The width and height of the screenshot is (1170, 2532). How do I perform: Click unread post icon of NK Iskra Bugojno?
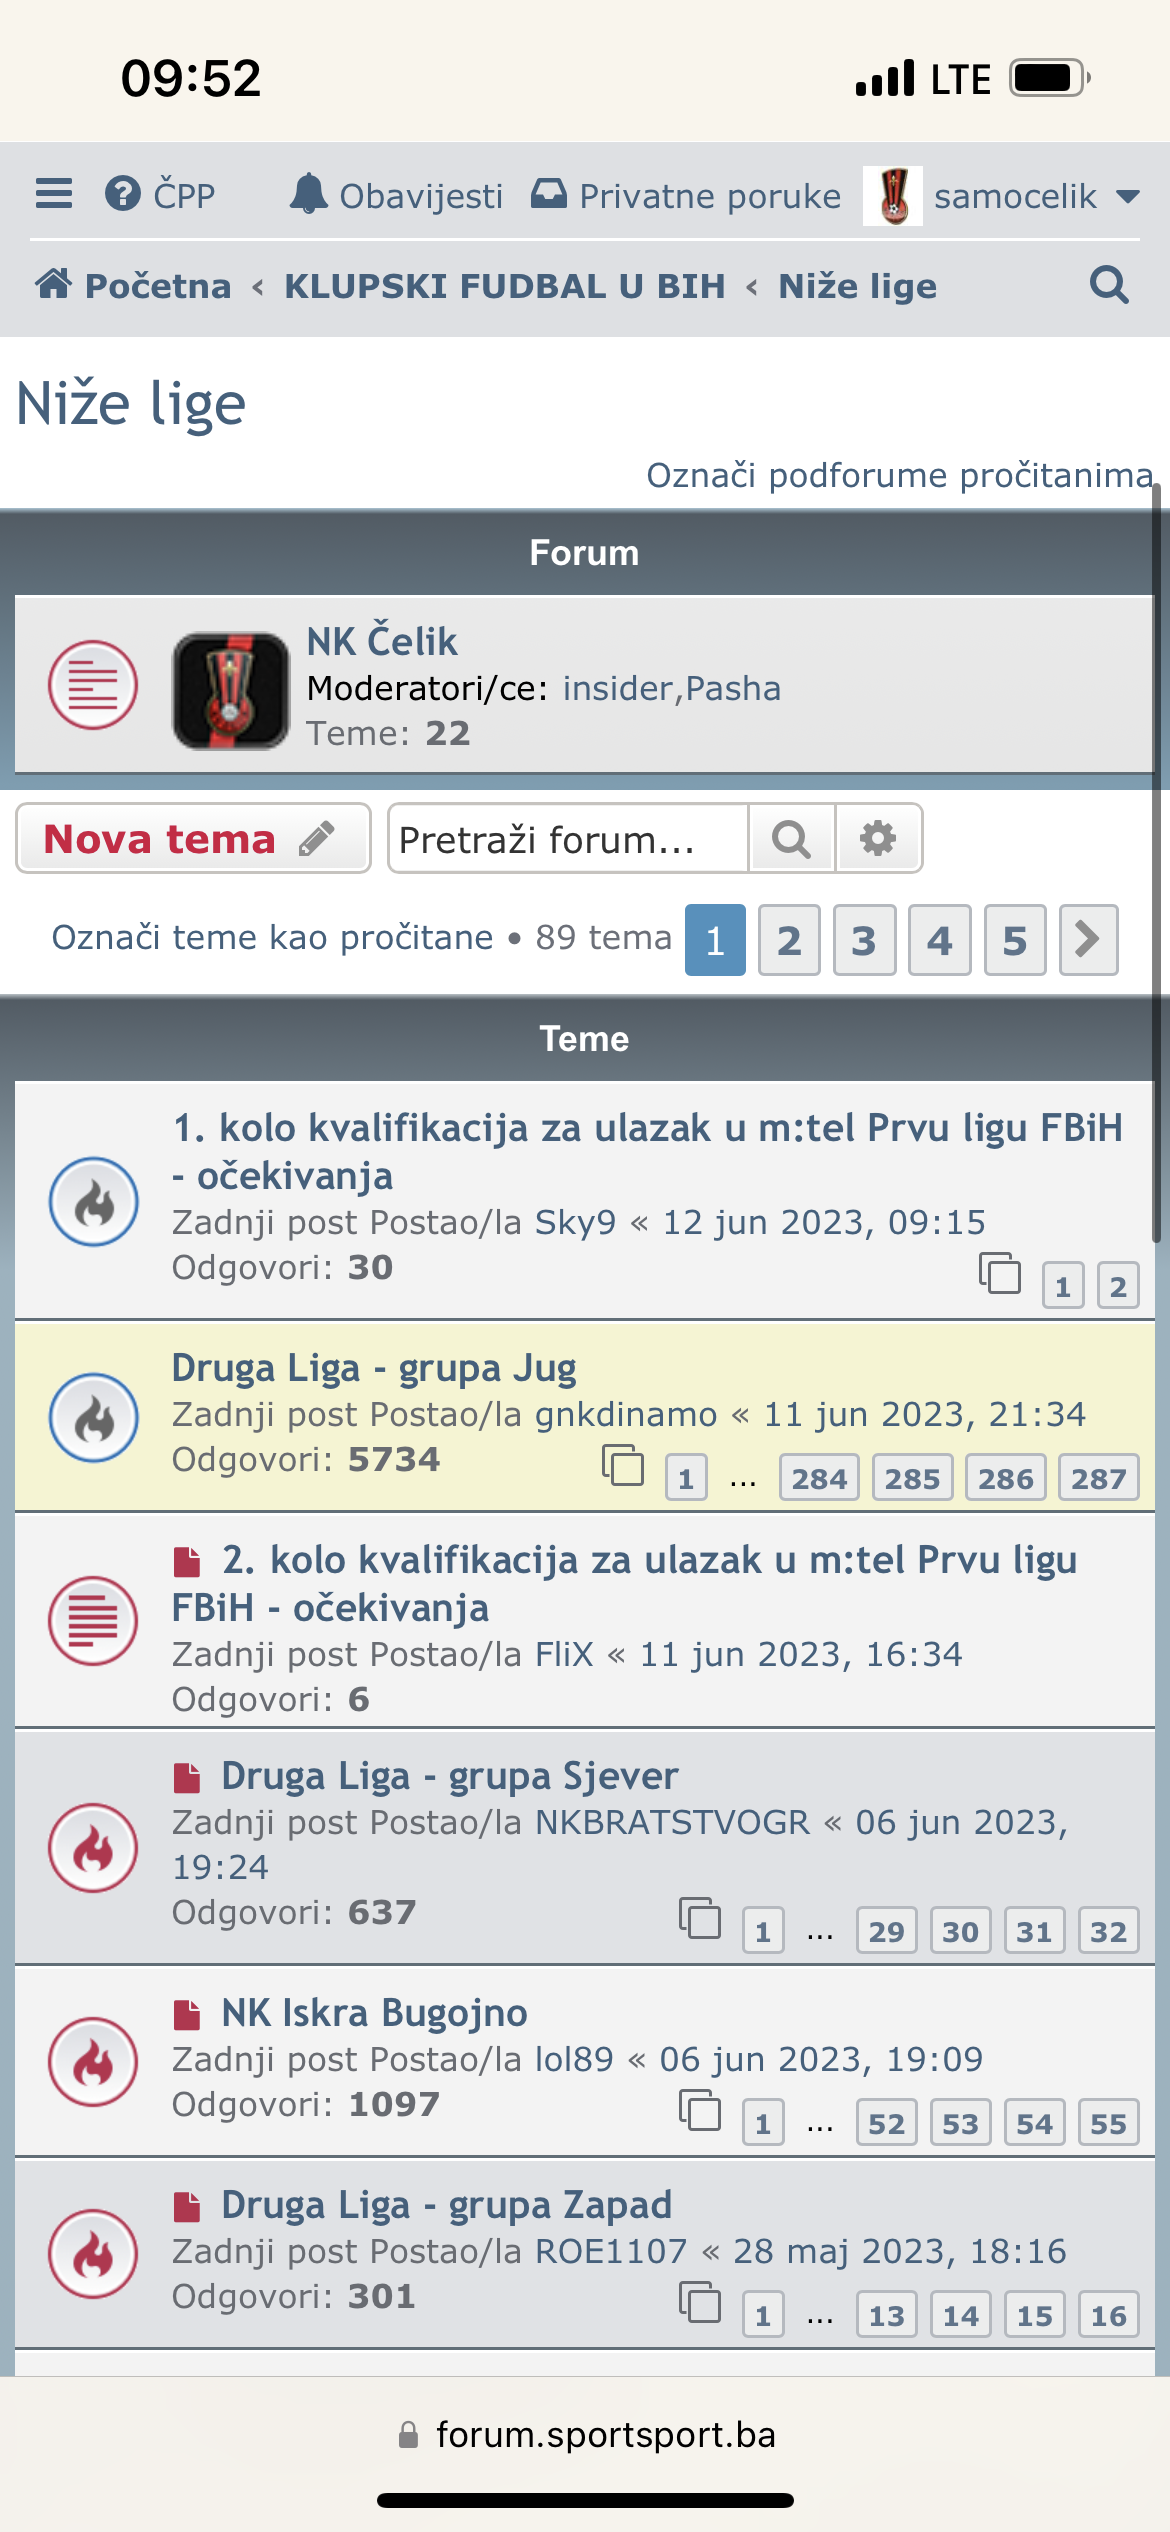tap(187, 2014)
